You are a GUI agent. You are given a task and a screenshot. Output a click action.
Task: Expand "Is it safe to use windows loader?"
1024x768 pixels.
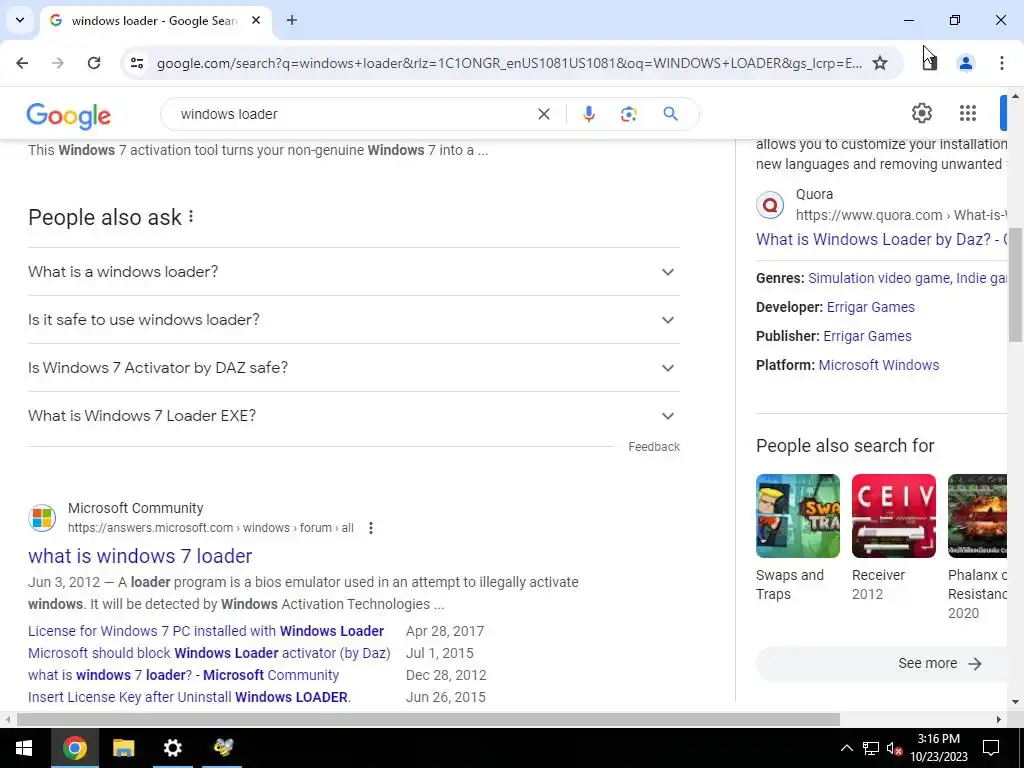(x=354, y=320)
